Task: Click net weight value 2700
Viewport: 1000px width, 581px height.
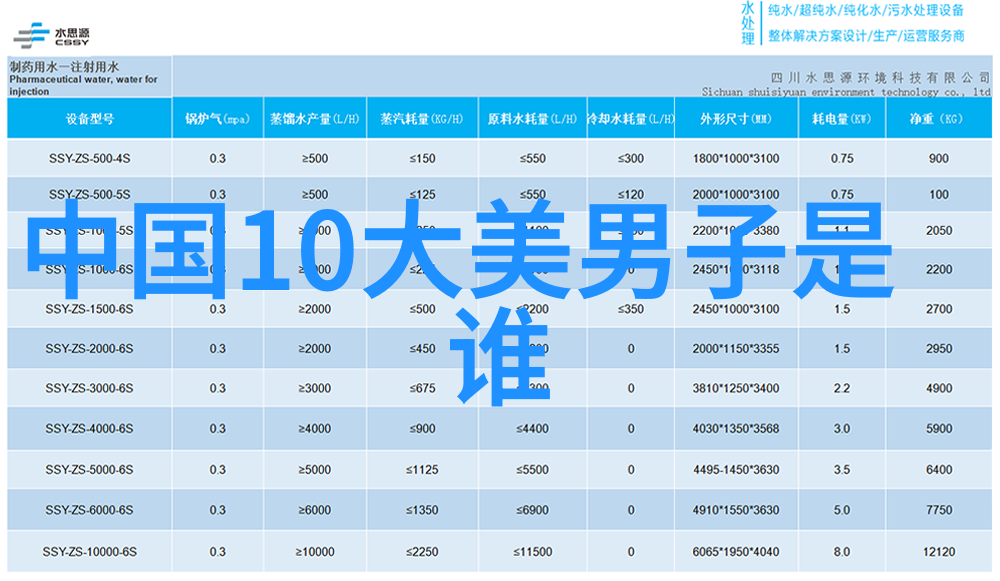Action: pos(939,309)
